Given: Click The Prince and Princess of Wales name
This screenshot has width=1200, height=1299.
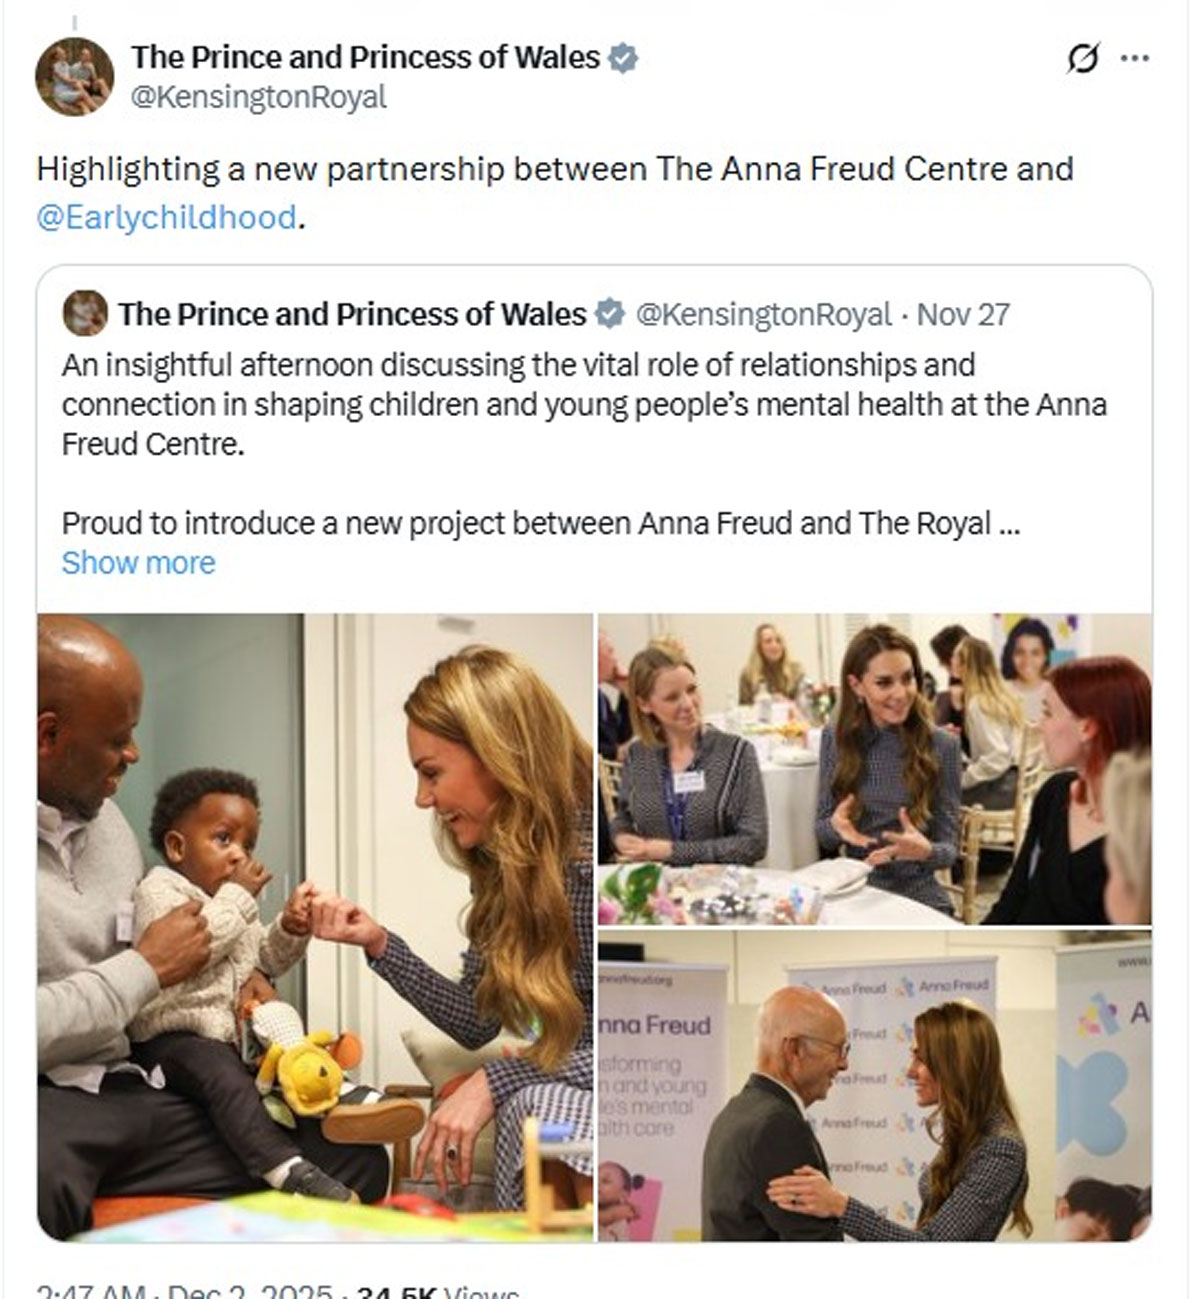Looking at the screenshot, I should 365,58.
